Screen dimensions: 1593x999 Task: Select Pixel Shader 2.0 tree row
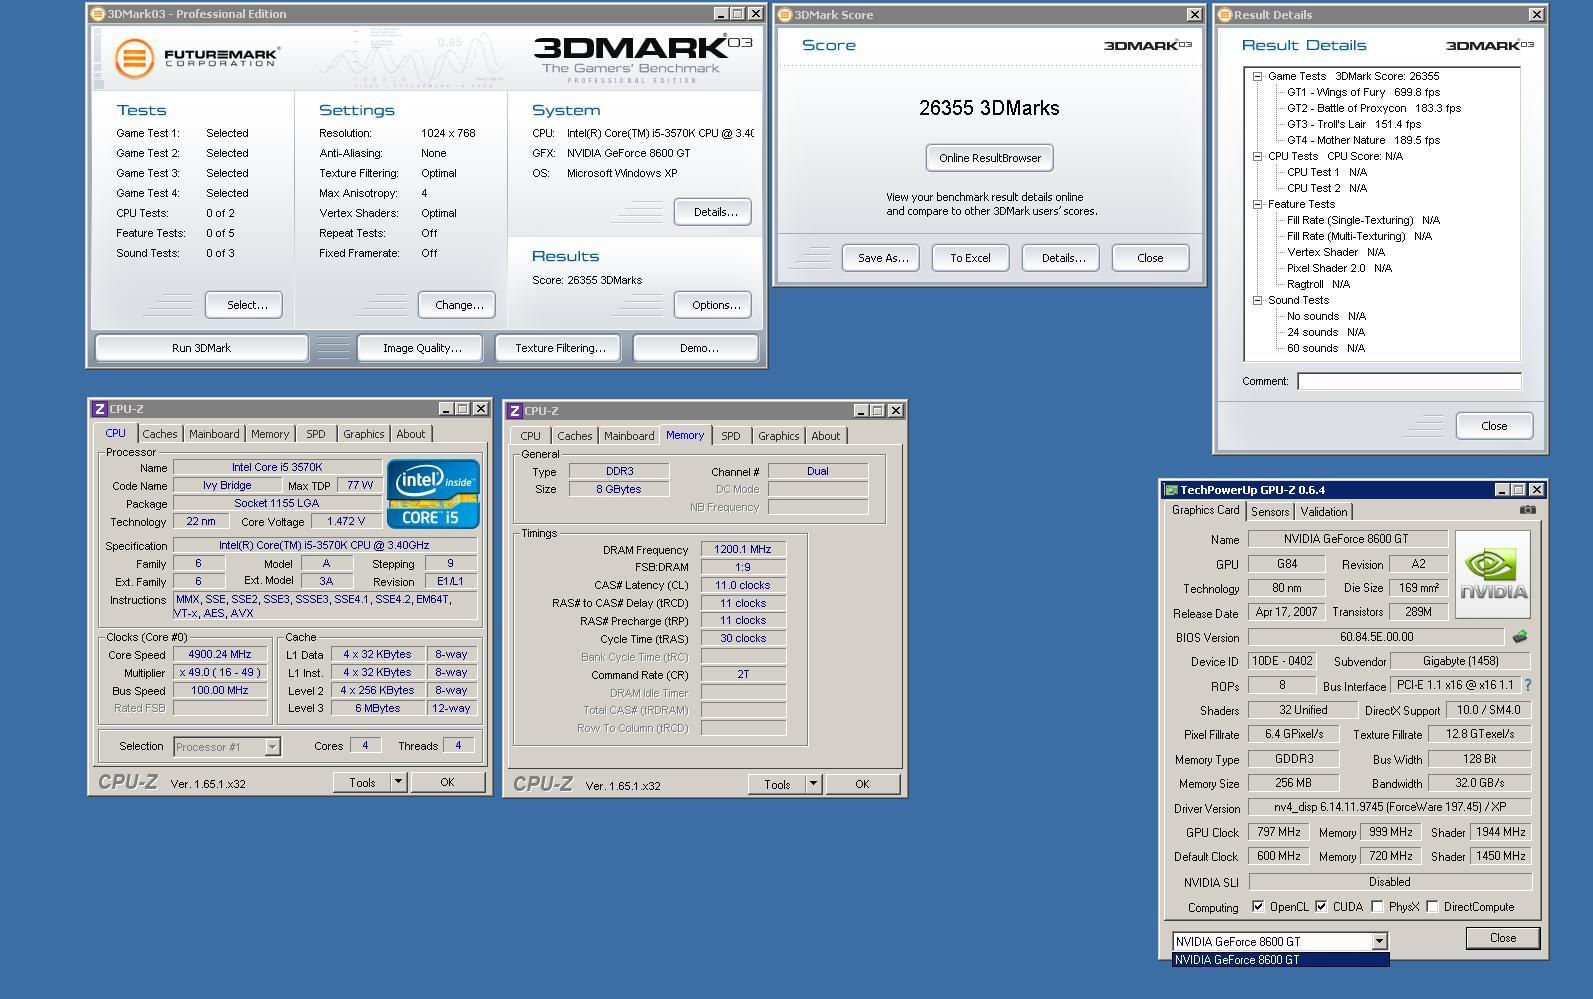click(1339, 268)
